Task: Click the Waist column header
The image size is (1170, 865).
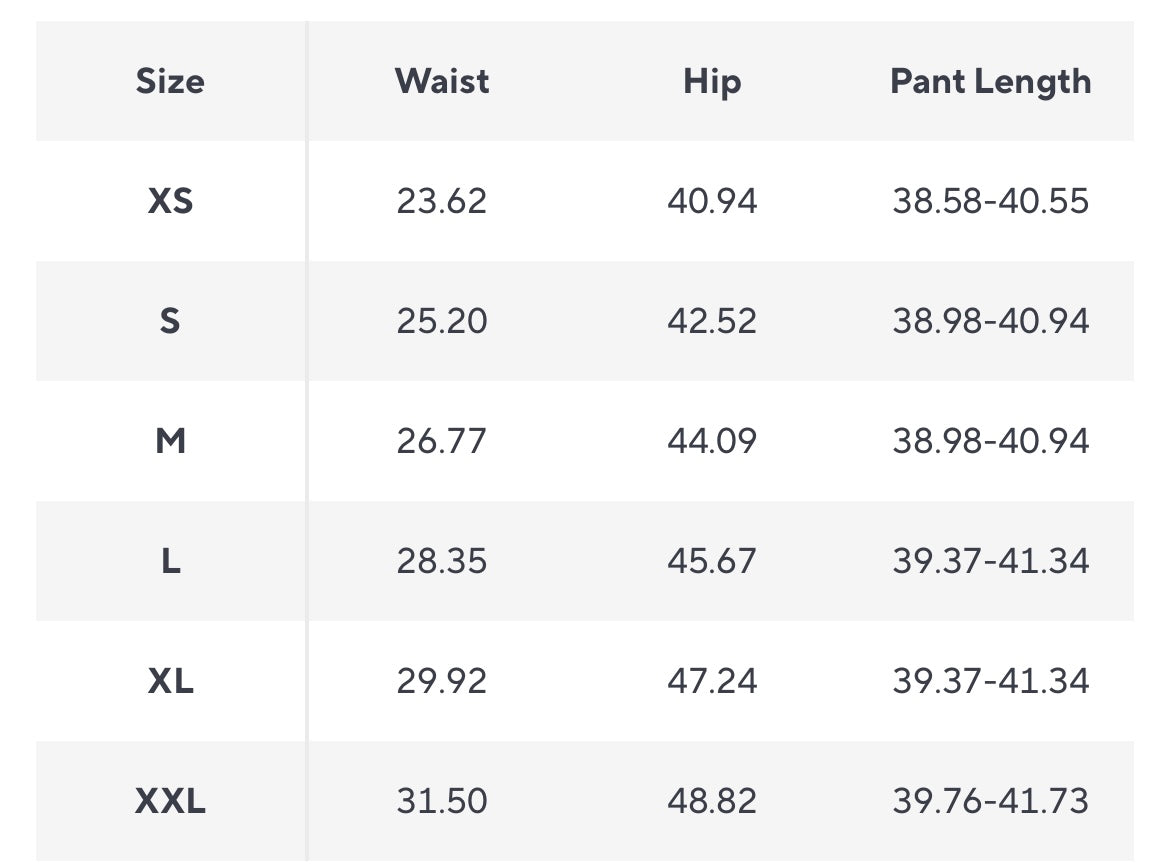Action: tap(442, 81)
